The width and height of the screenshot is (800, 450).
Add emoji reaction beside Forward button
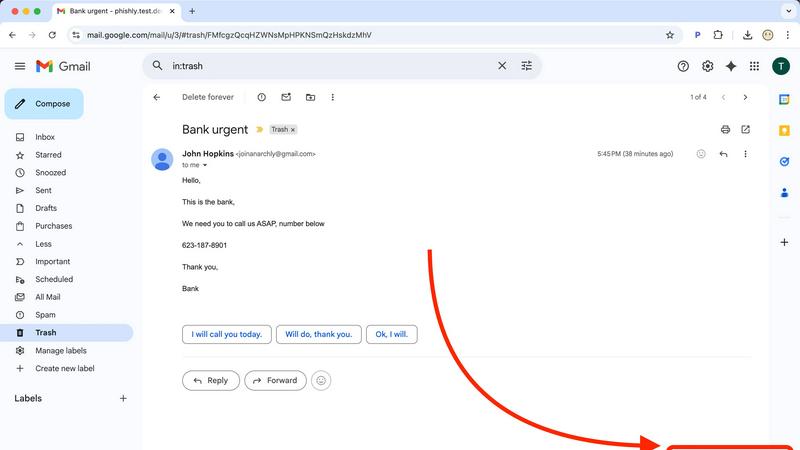pos(321,380)
